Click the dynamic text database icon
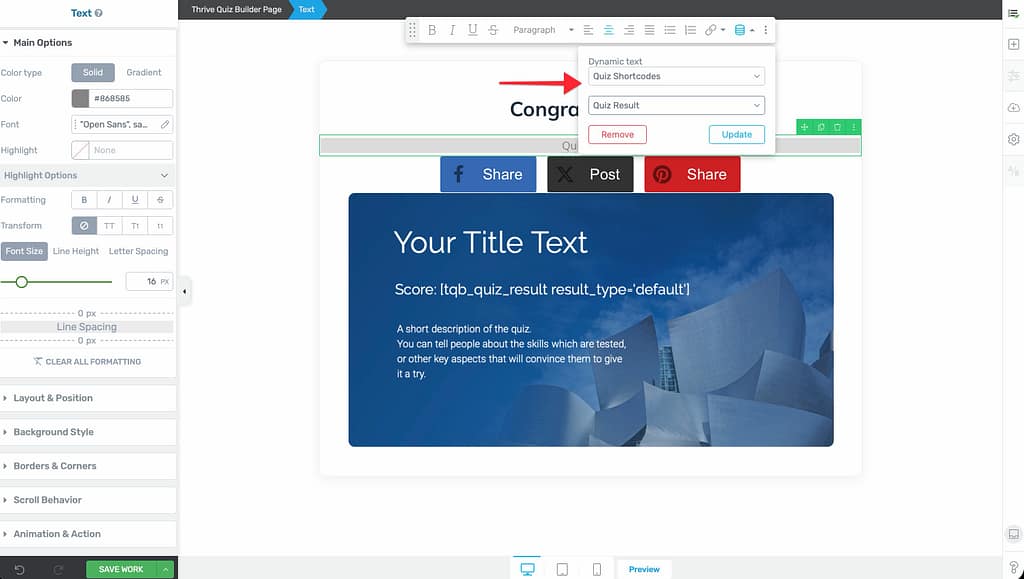 tap(740, 30)
